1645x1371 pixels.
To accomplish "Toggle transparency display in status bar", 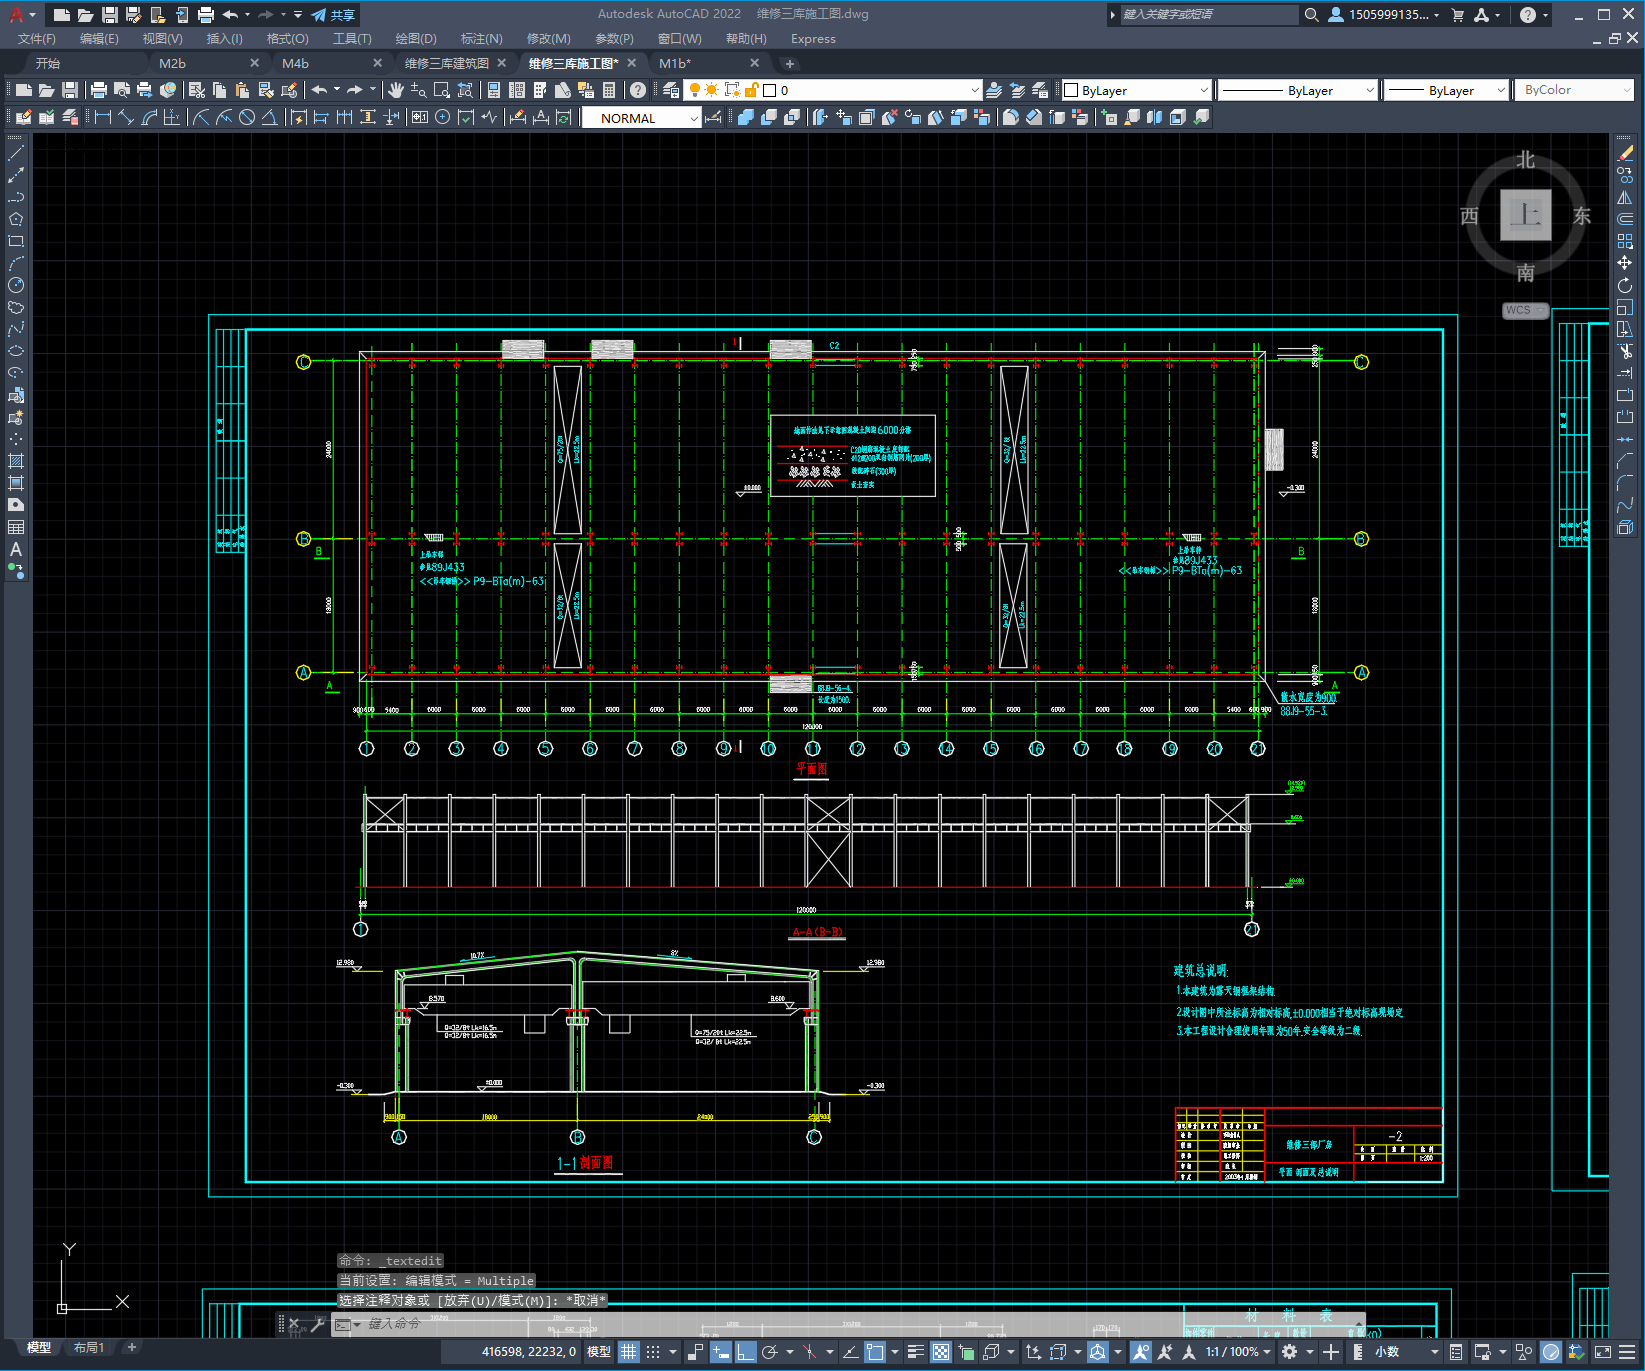I will coord(941,1352).
